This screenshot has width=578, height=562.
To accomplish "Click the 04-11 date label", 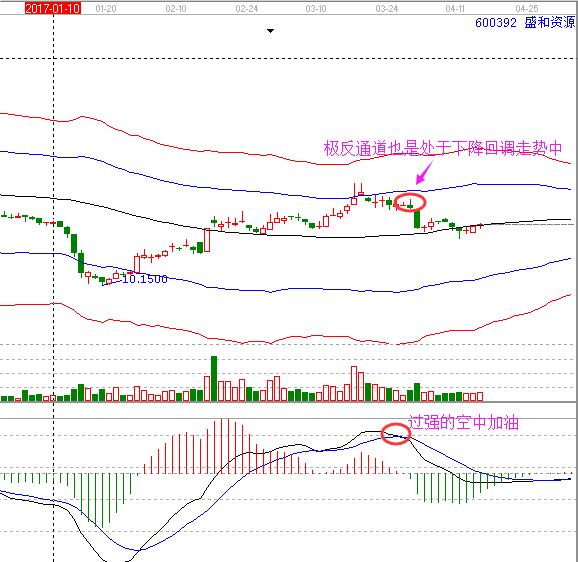I will (455, 8).
